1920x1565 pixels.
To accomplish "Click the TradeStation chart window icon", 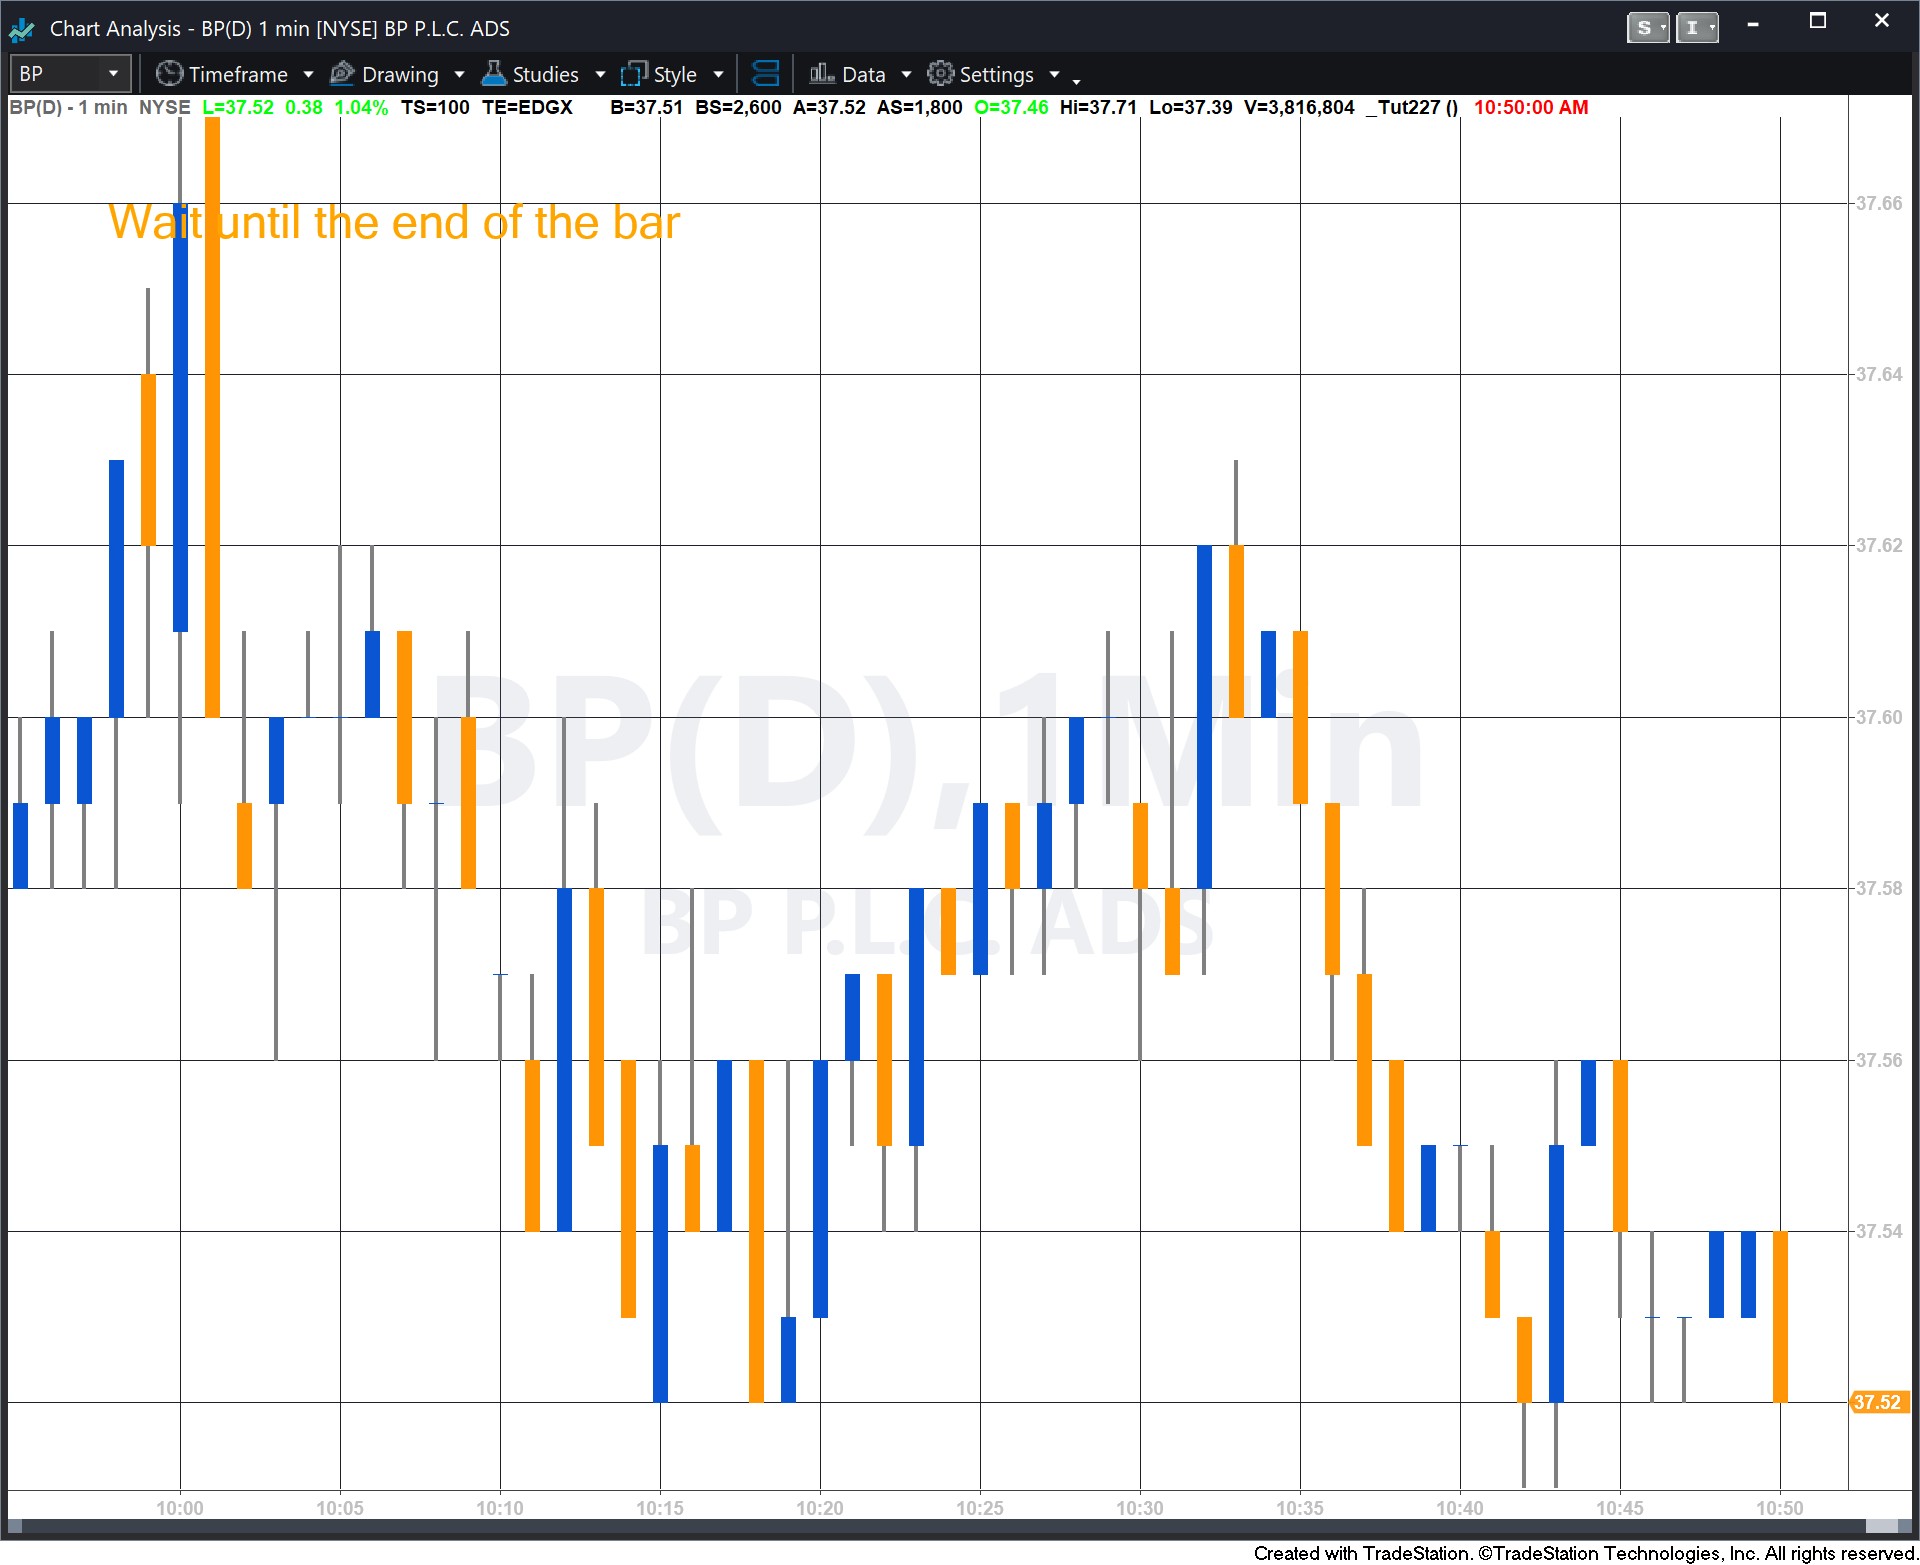I will (21, 29).
